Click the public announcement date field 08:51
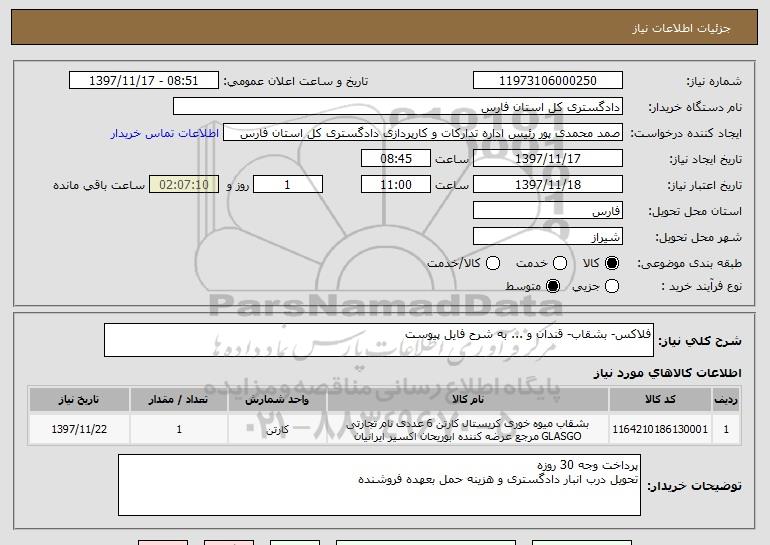The image size is (770, 545). pos(144,81)
